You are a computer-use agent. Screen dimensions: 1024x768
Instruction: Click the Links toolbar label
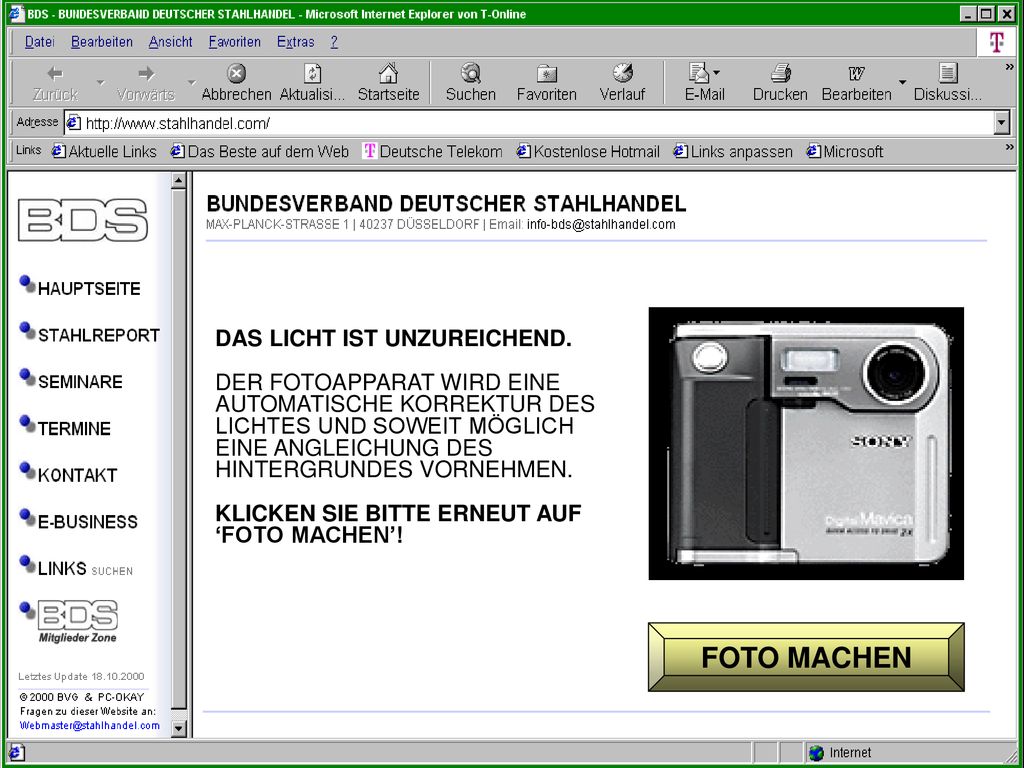coord(29,150)
